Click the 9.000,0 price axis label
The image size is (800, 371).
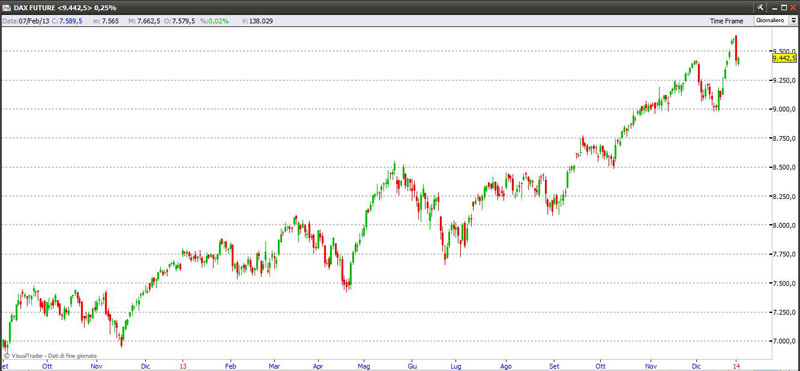pyautogui.click(x=785, y=109)
